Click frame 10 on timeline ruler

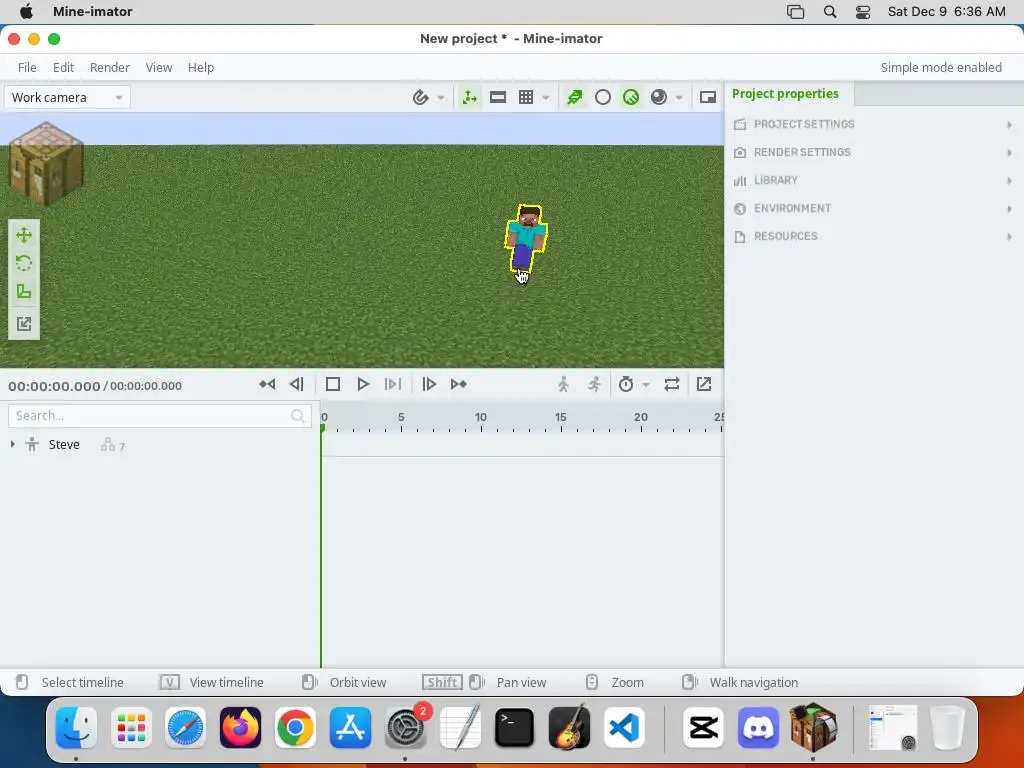481,417
